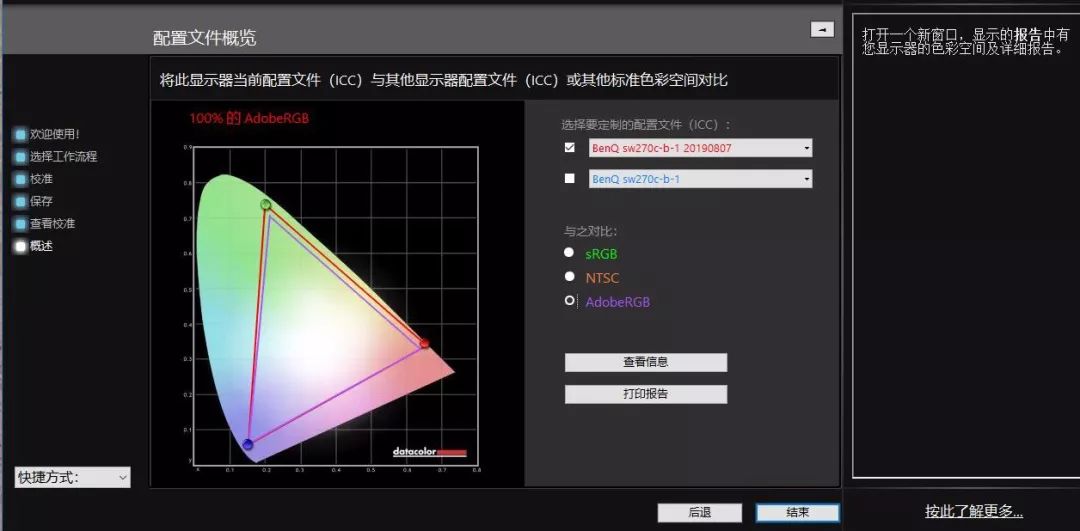The image size is (1080, 531).
Task: Expand the second BenQ sw270c-b-1 dropdown
Action: point(806,180)
